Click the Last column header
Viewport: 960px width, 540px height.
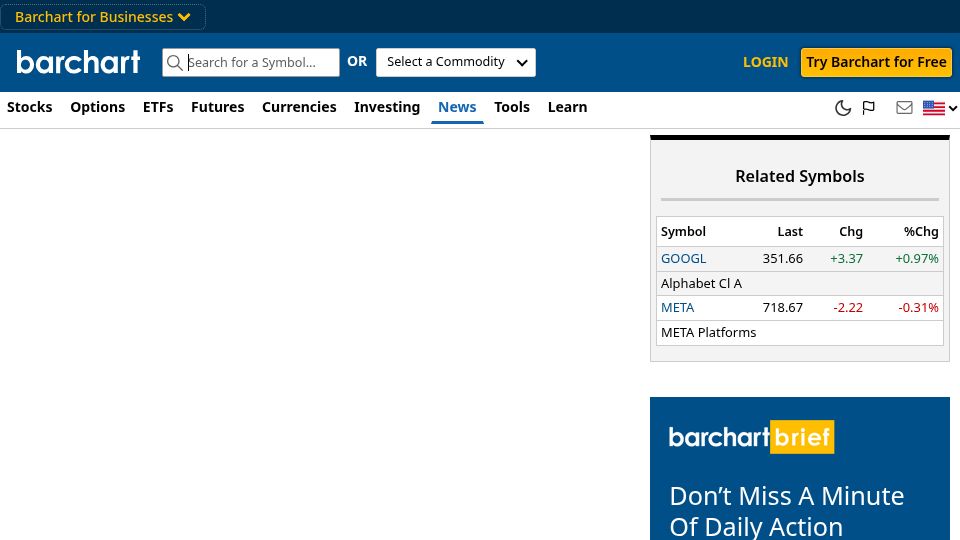[790, 231]
